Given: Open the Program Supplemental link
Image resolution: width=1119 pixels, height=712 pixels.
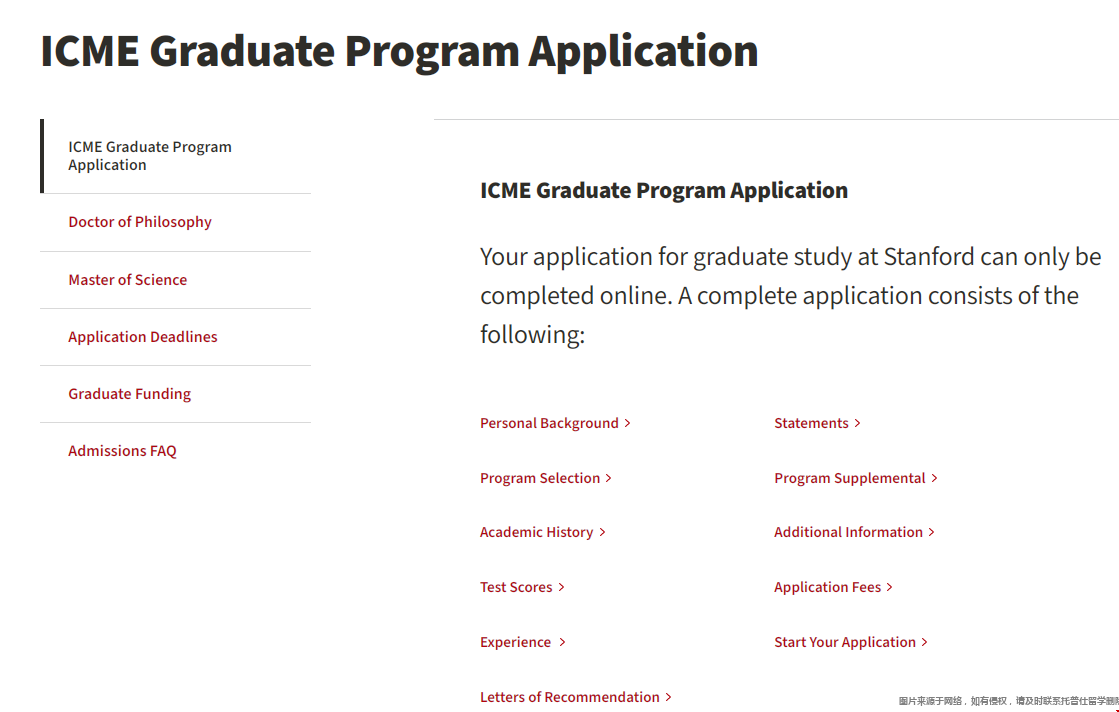Looking at the screenshot, I should [849, 478].
